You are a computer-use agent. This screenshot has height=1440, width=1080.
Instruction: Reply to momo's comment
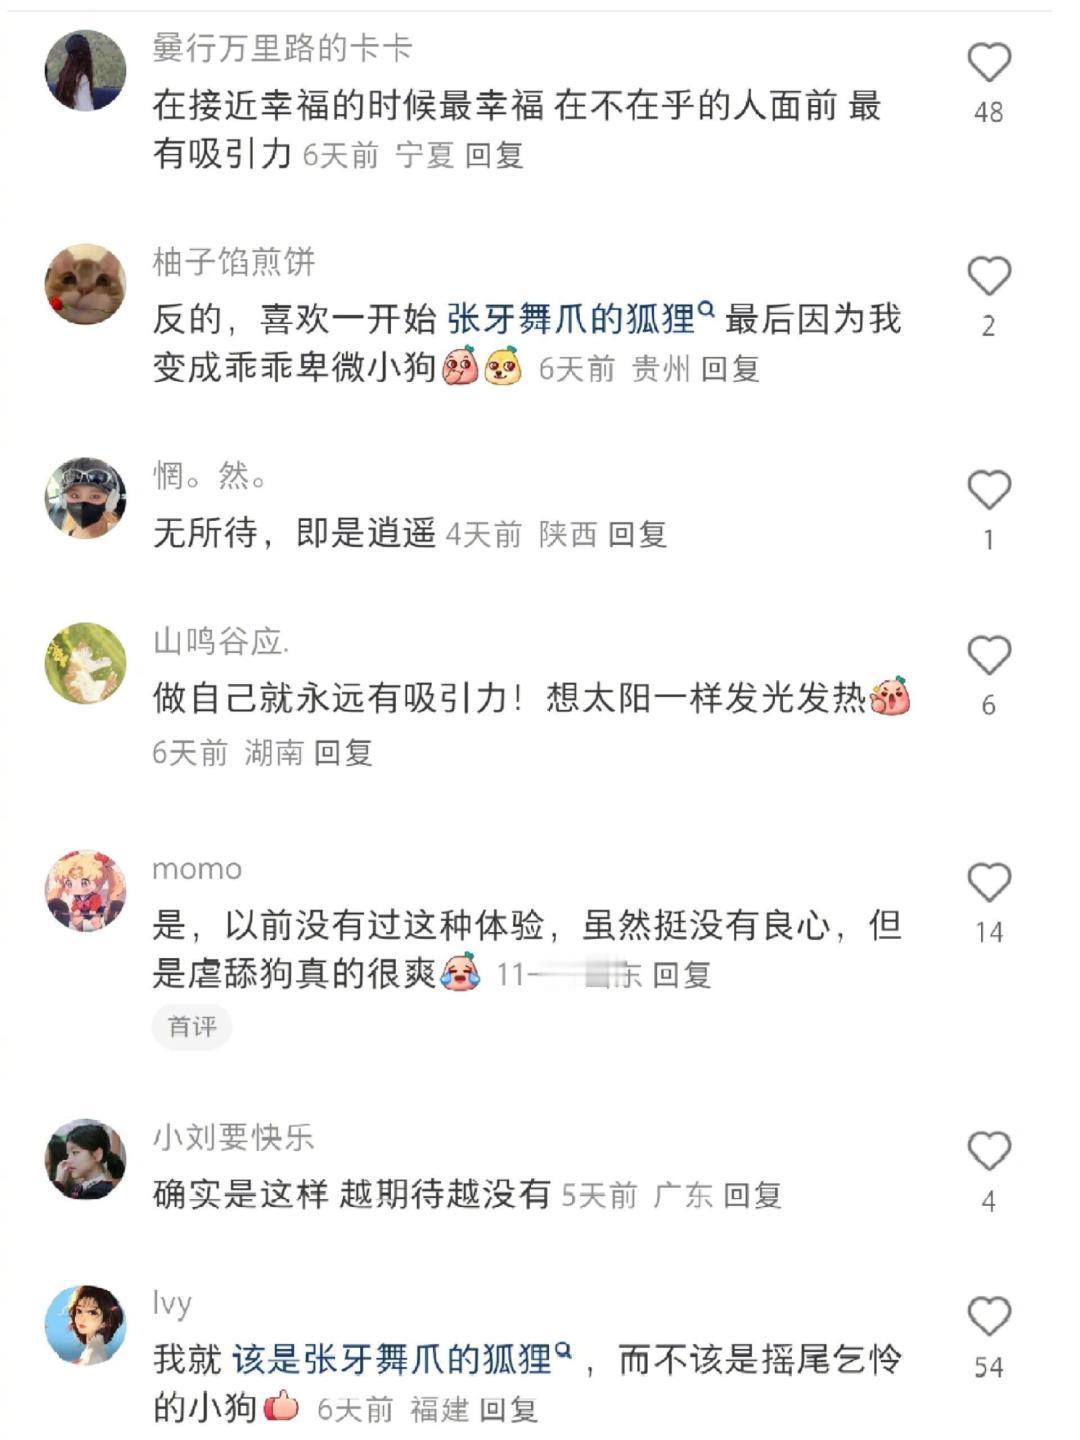(681, 974)
